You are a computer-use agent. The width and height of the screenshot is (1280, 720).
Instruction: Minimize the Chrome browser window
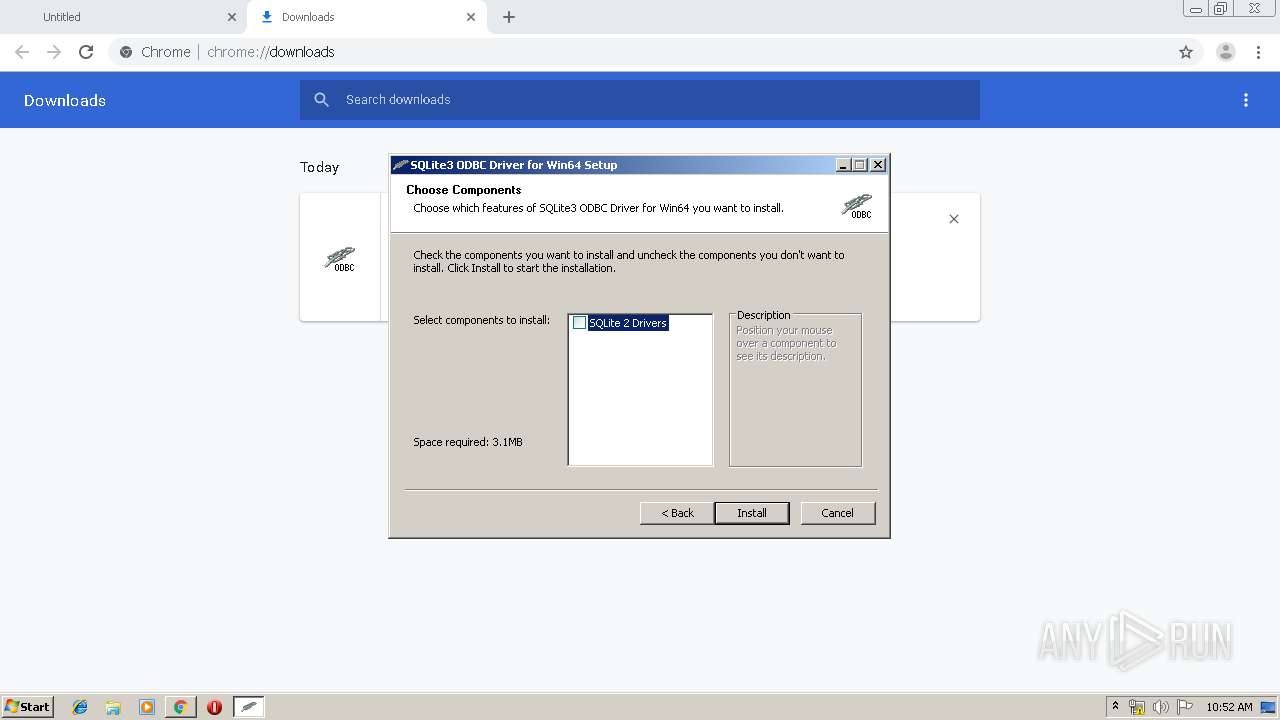point(1196,9)
